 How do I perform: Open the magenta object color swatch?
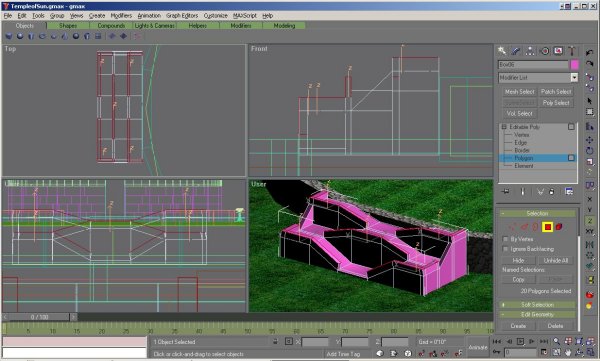(574, 65)
